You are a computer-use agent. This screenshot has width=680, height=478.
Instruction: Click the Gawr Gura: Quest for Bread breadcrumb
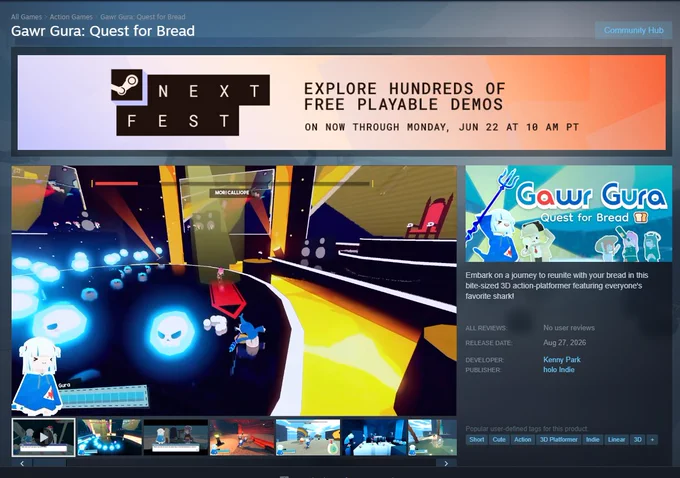(143, 17)
